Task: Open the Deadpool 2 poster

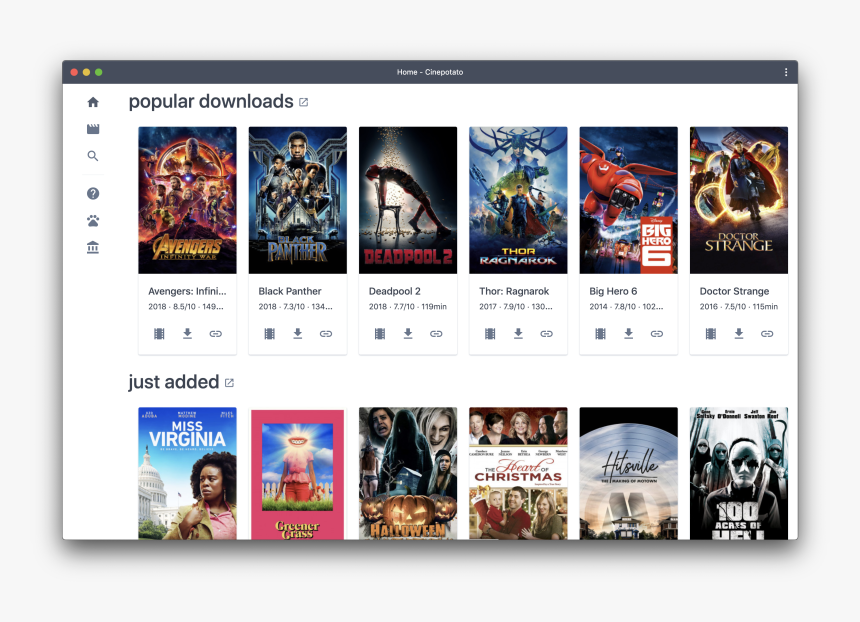Action: (408, 200)
